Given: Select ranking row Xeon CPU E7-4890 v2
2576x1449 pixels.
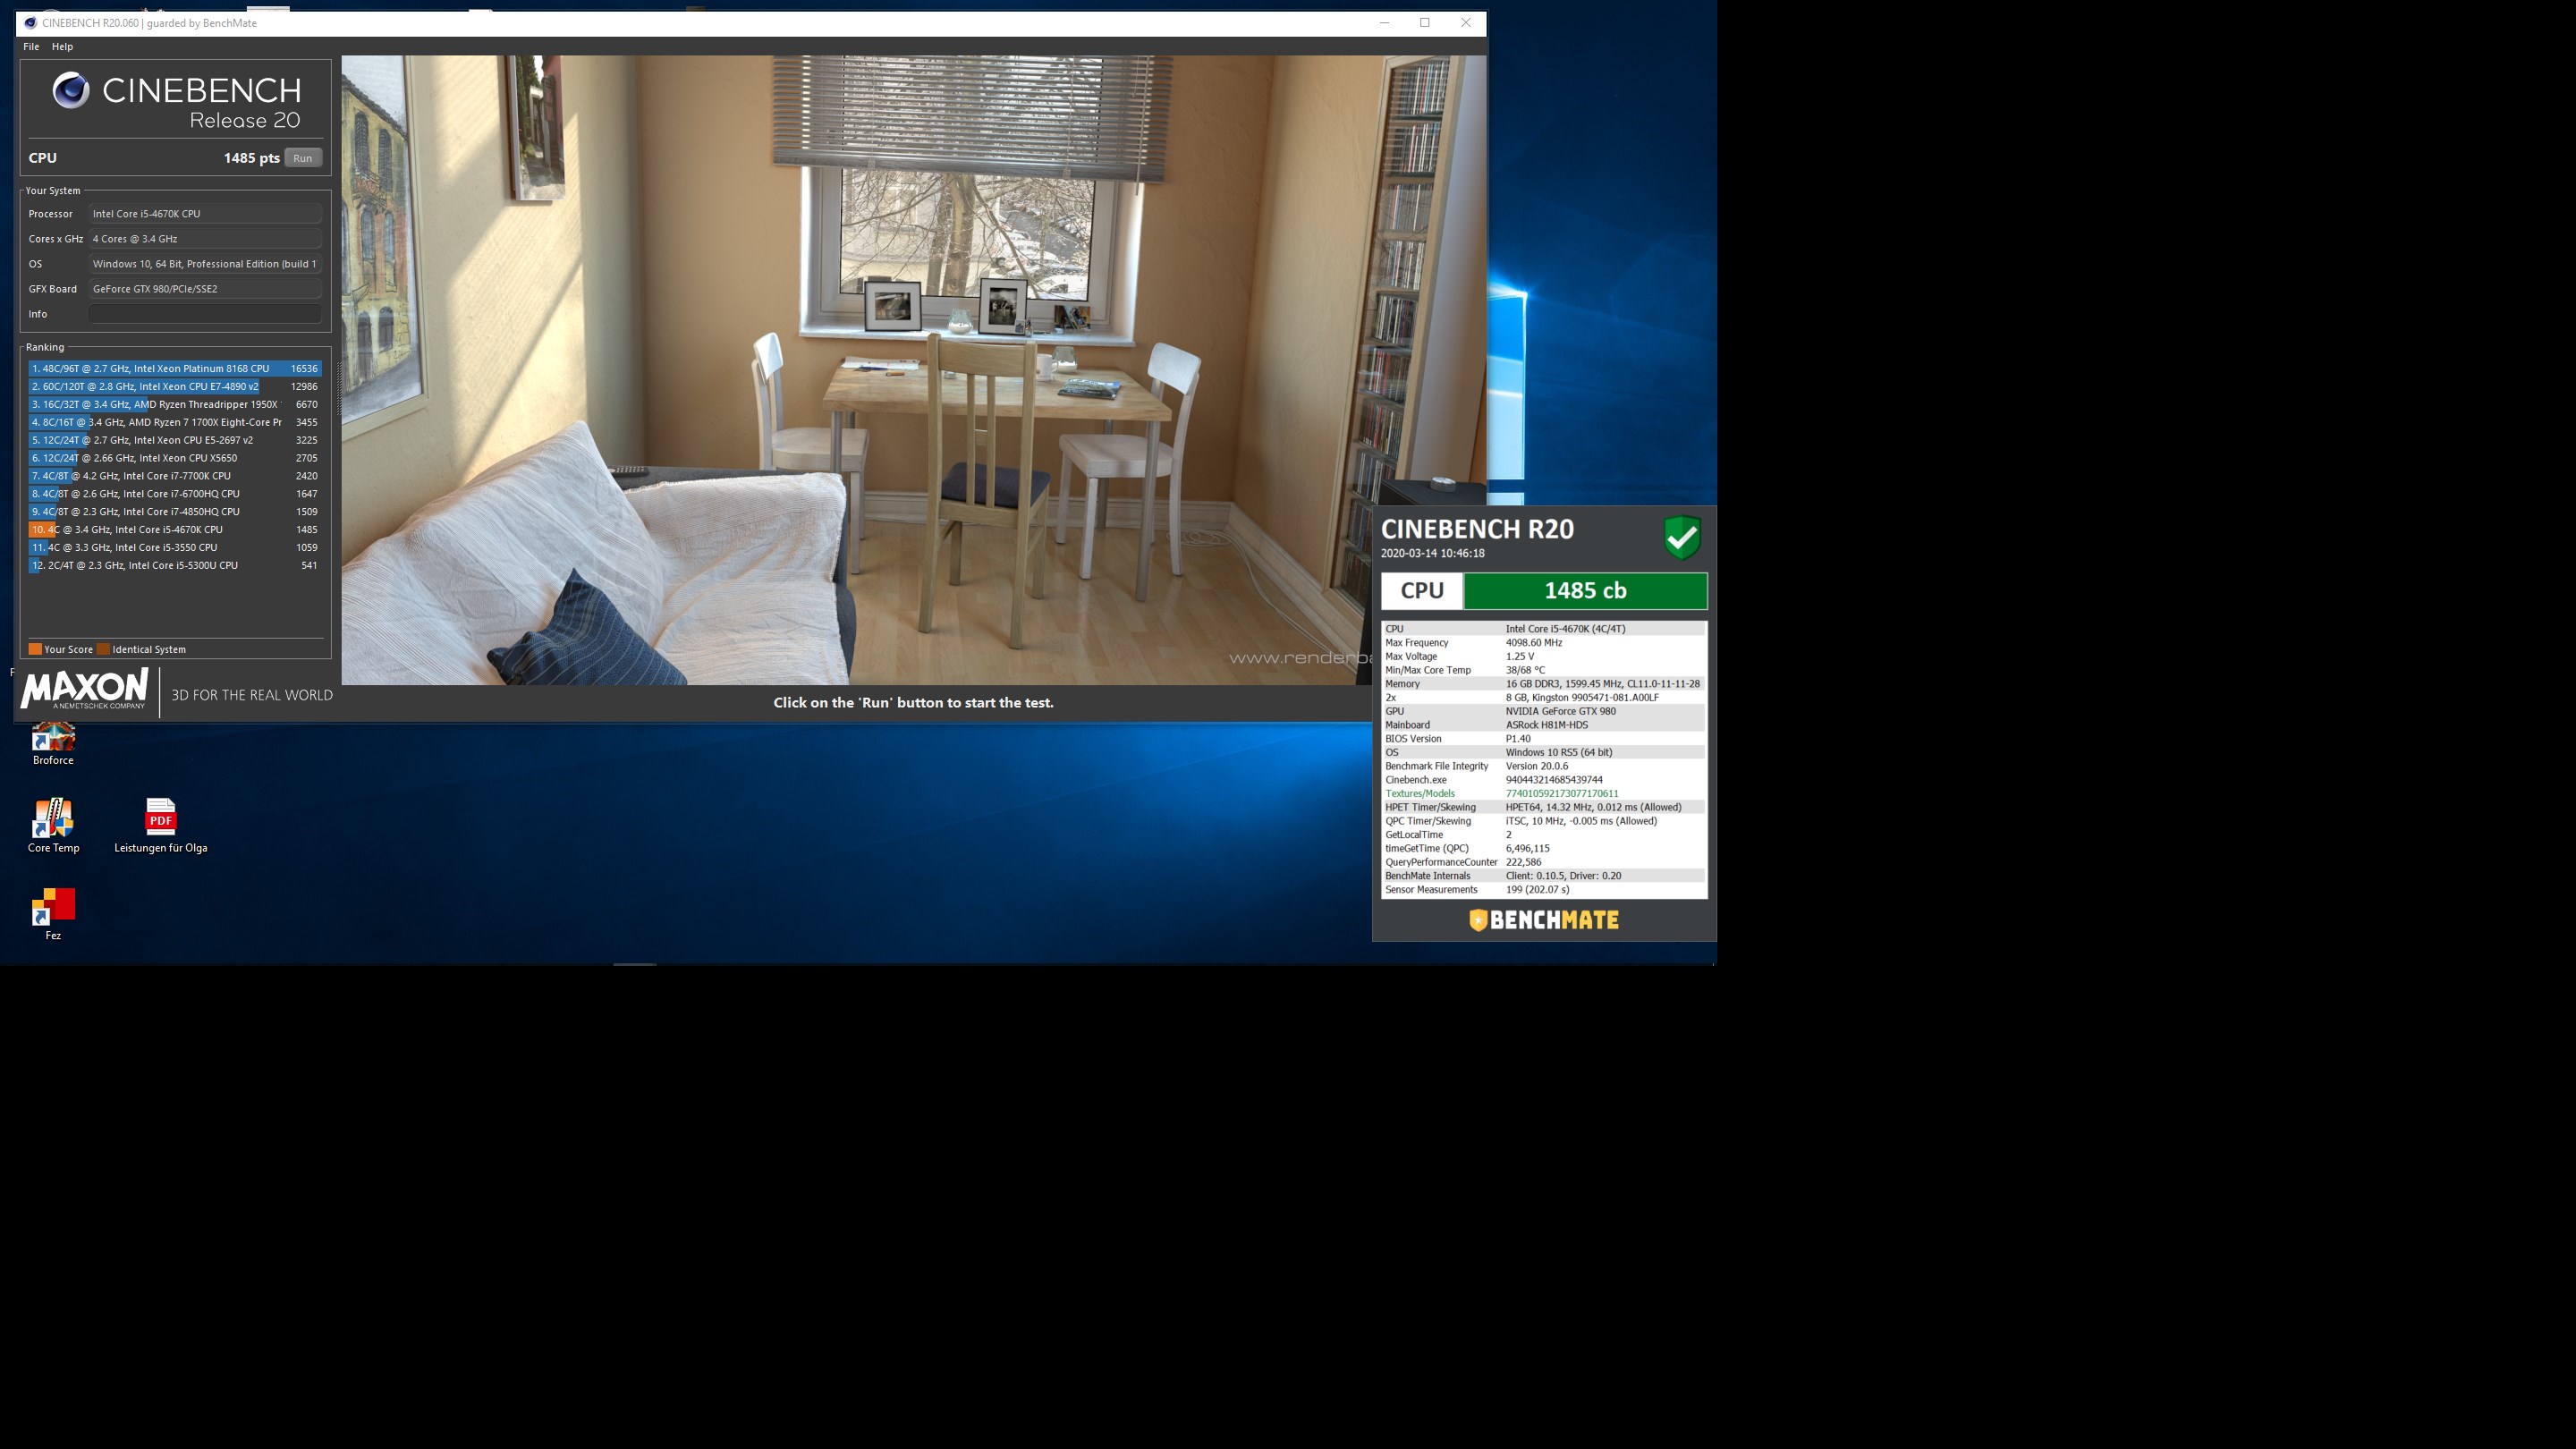Looking at the screenshot, I should coord(175,387).
